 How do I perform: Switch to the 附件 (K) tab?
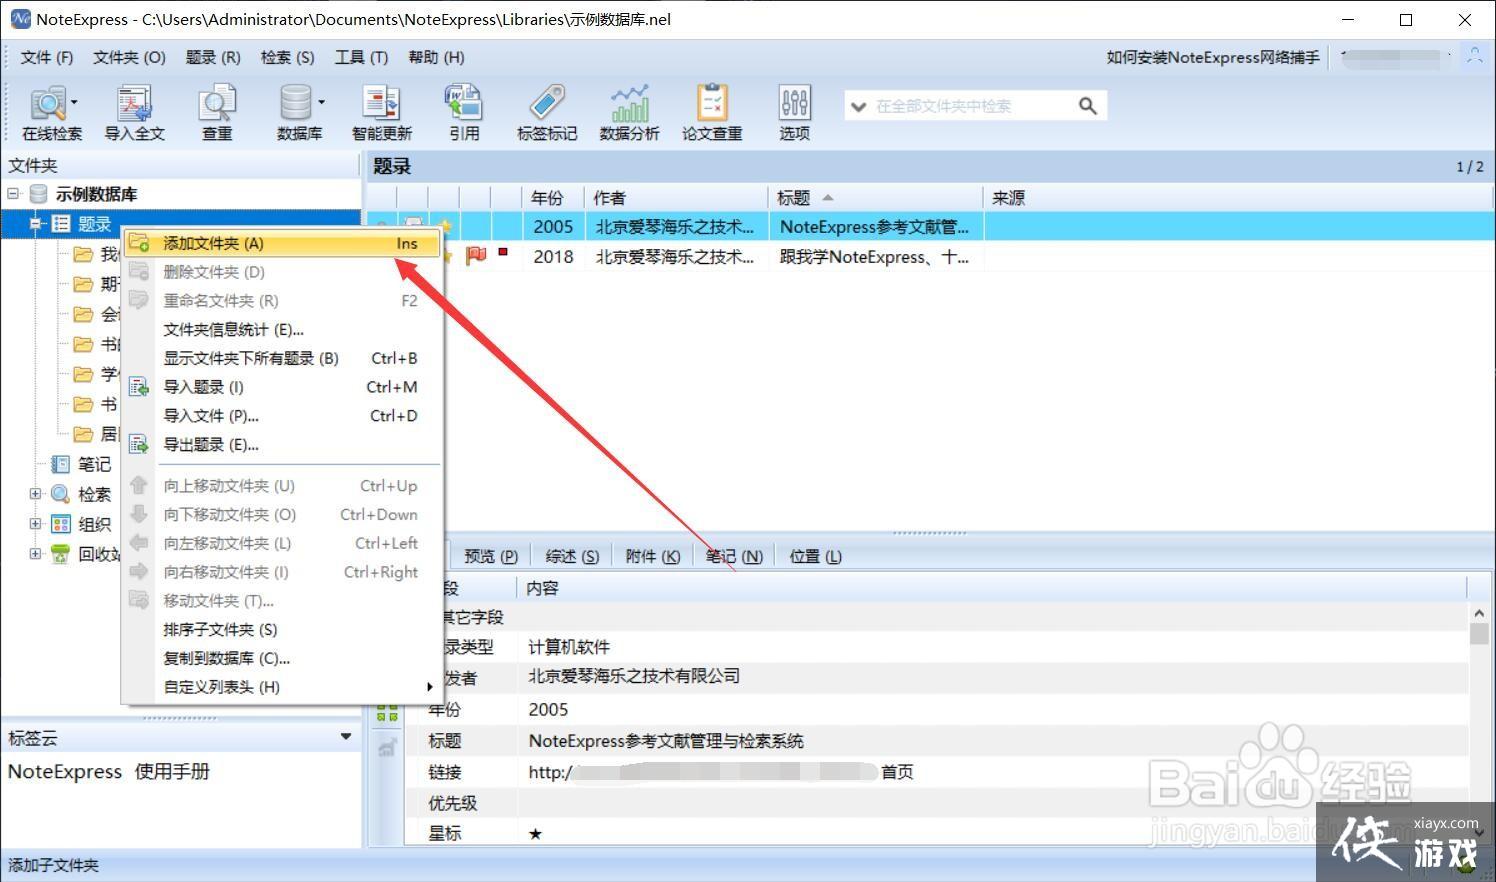[653, 556]
